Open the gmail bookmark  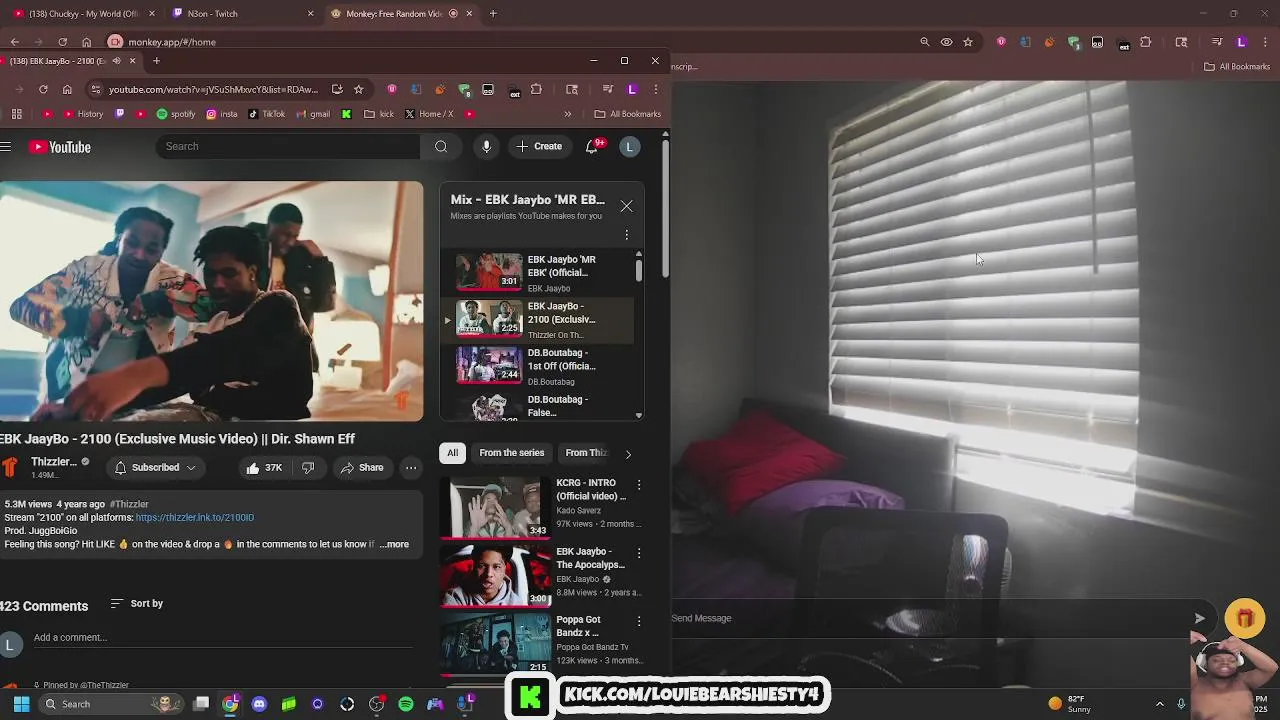click(313, 114)
